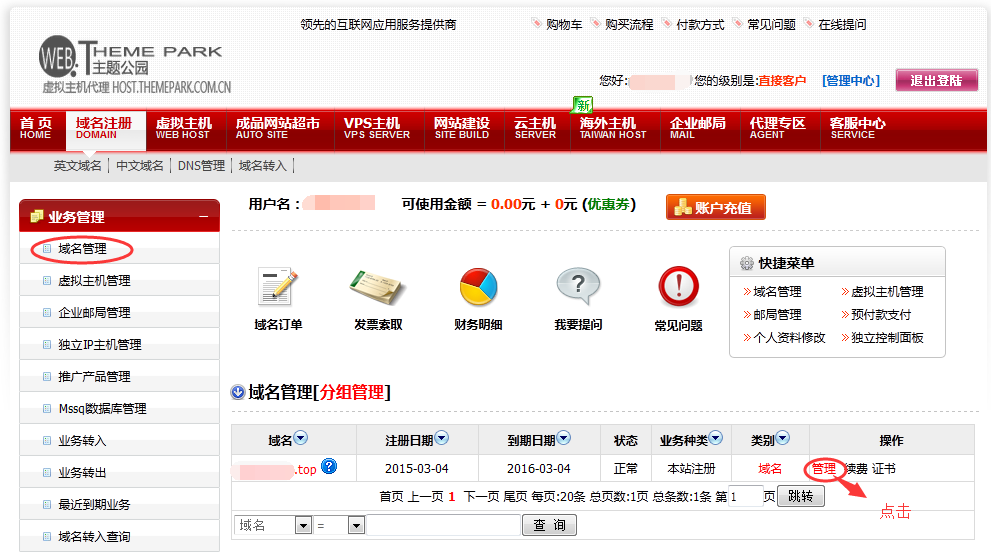Sort by 注册日期 column arrow
991x552 pixels.
pyautogui.click(x=441, y=438)
